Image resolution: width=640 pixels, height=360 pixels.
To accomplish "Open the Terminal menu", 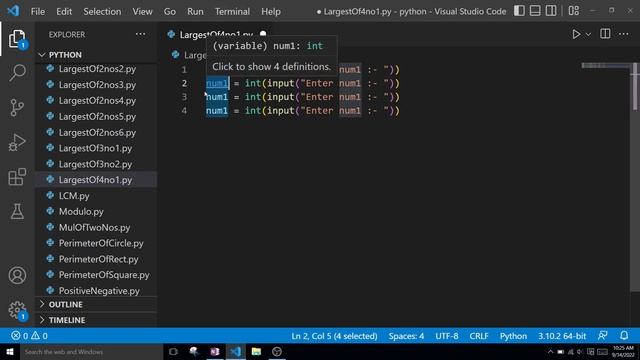I will 232,11.
